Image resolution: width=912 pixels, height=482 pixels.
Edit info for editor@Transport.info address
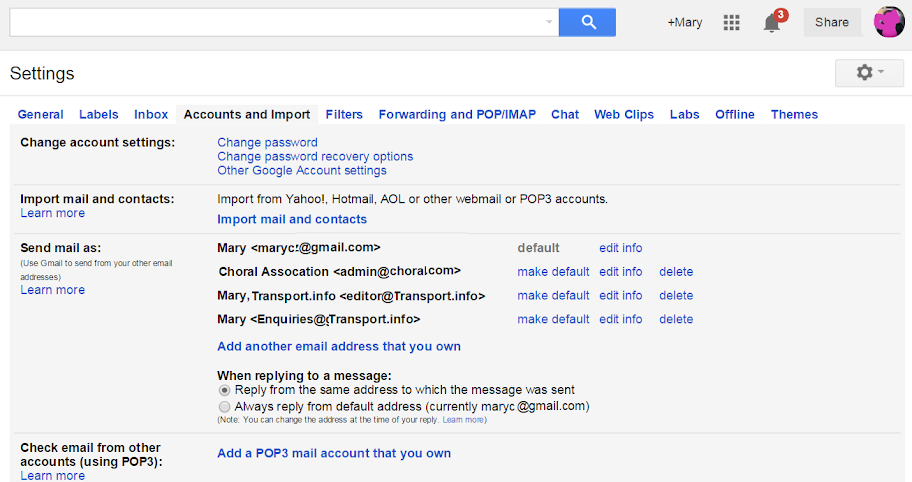[x=620, y=296]
